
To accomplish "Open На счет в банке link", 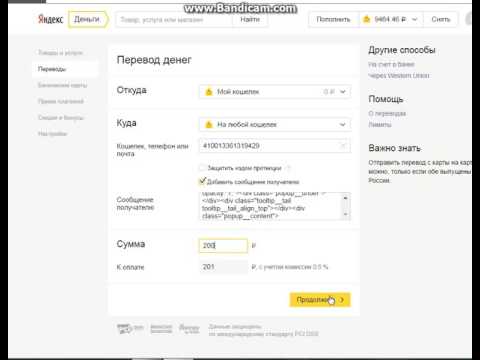I will tap(391, 64).
